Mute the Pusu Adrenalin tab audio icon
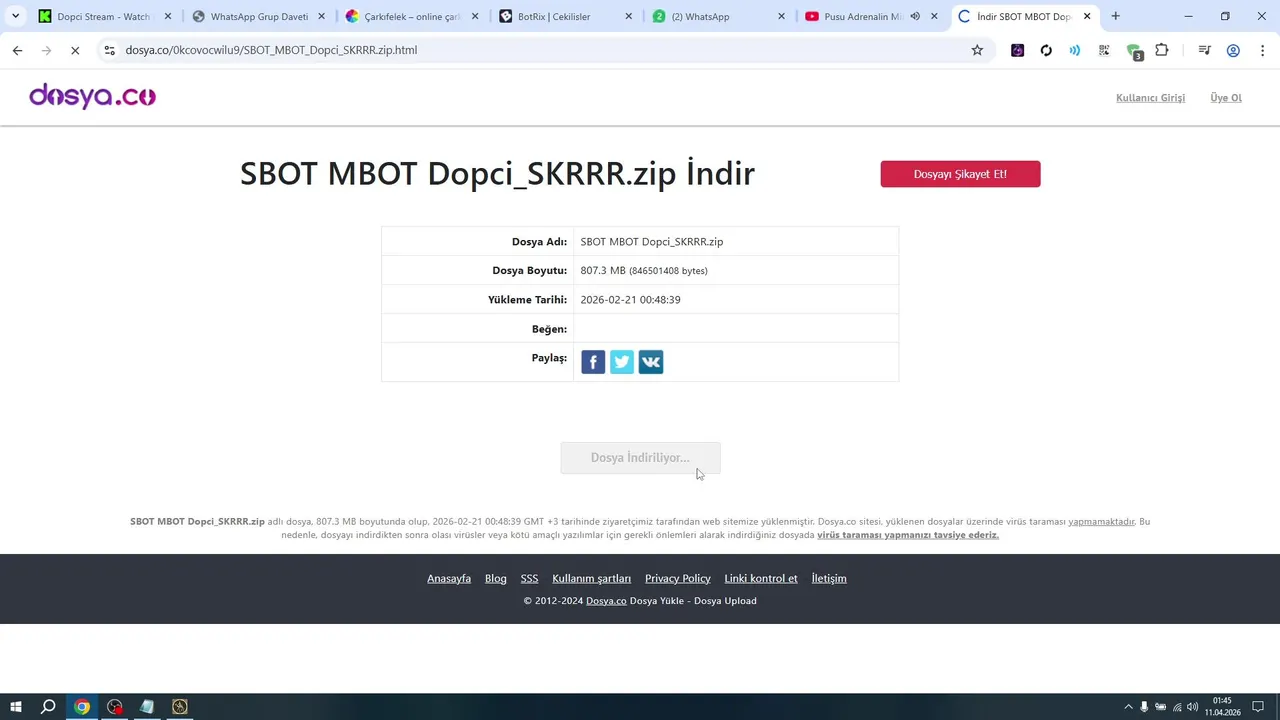The width and height of the screenshot is (1280, 720). coord(915,16)
